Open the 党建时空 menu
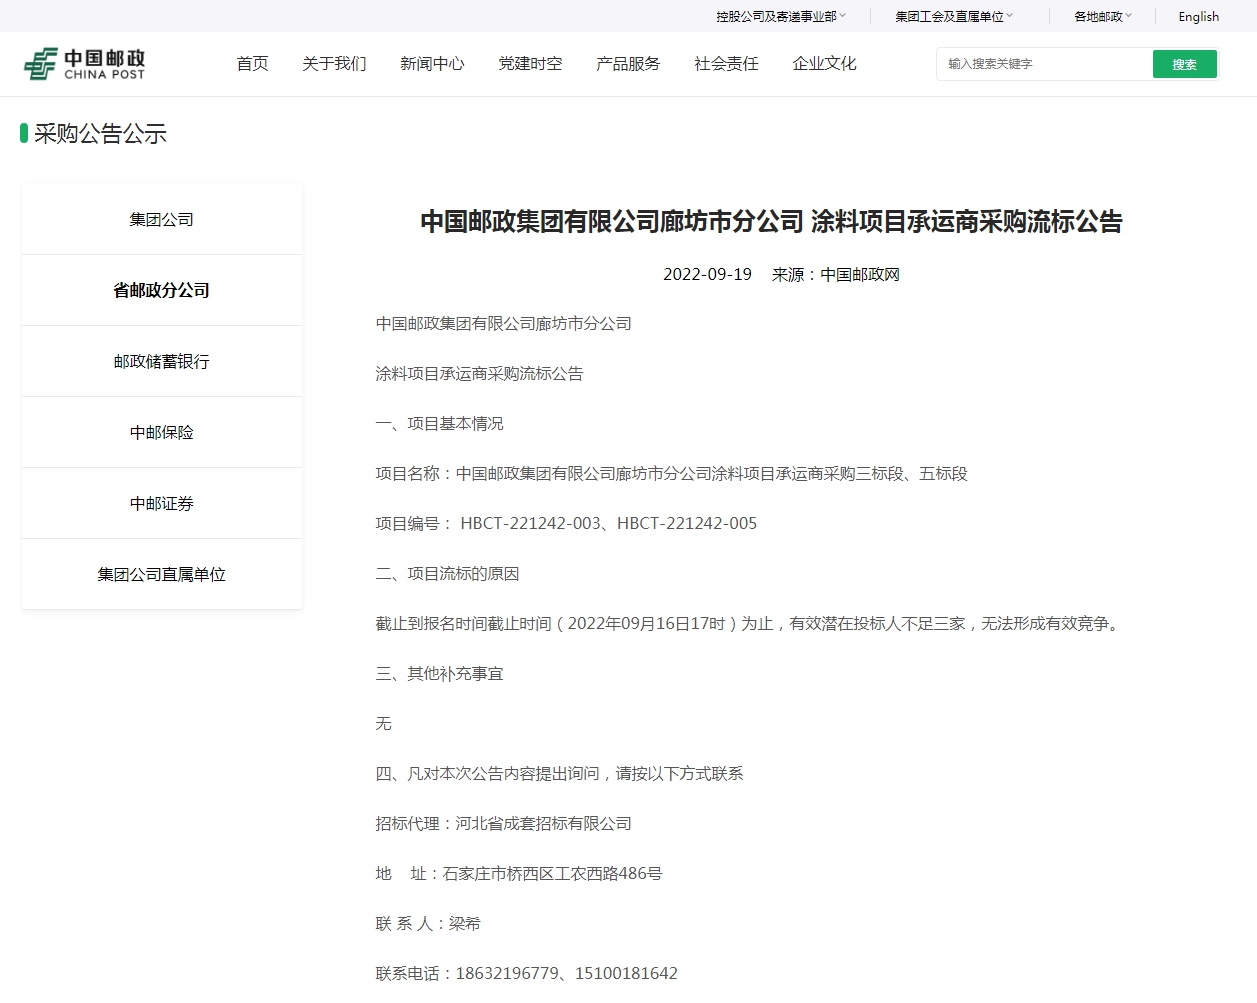Viewport: 1257px width, 1003px height. click(x=530, y=64)
